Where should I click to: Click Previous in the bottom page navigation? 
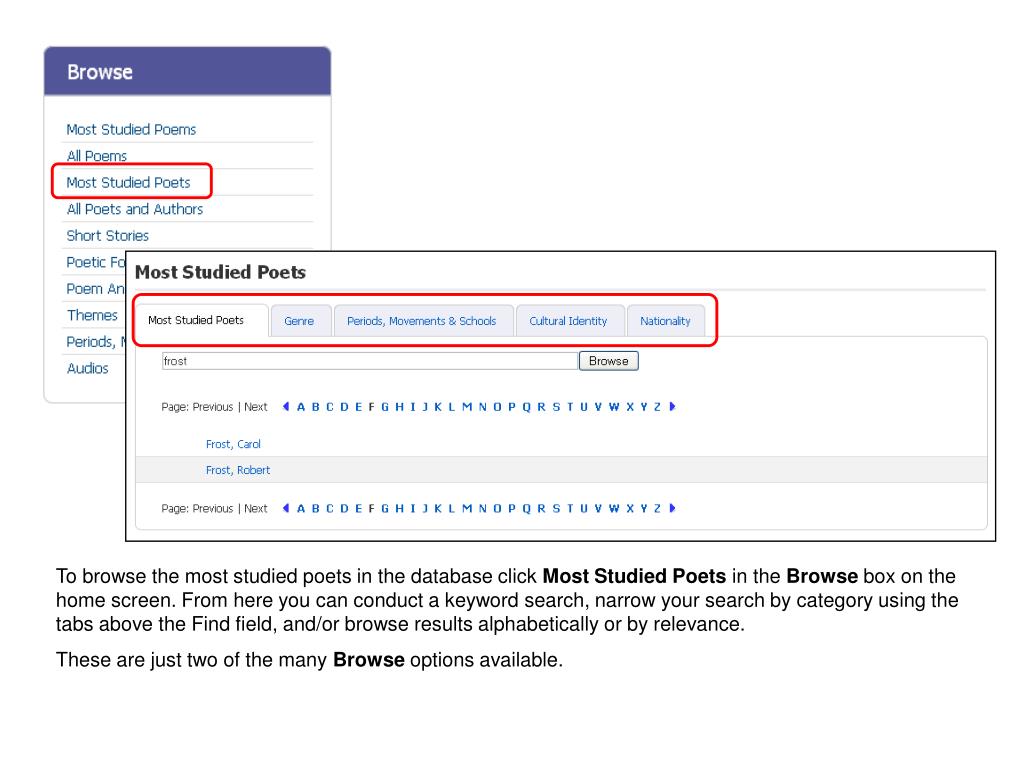coord(213,509)
